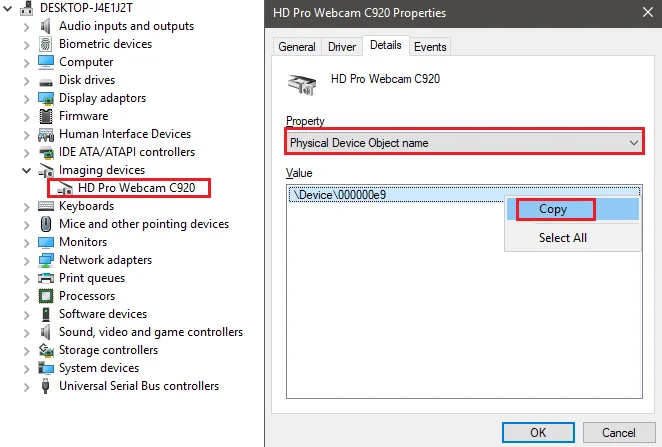Click the Human Interface Devices icon

[46, 134]
